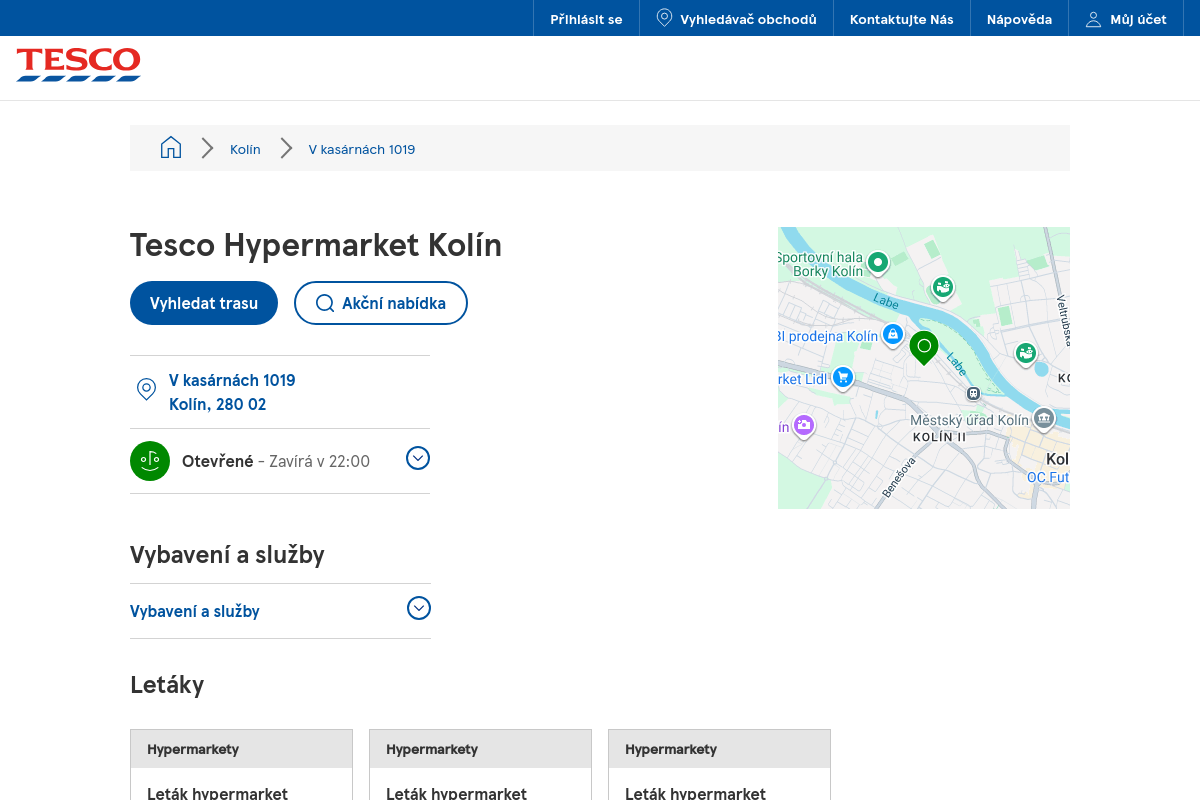Go to Kolín breadcrumb link

tap(245, 149)
